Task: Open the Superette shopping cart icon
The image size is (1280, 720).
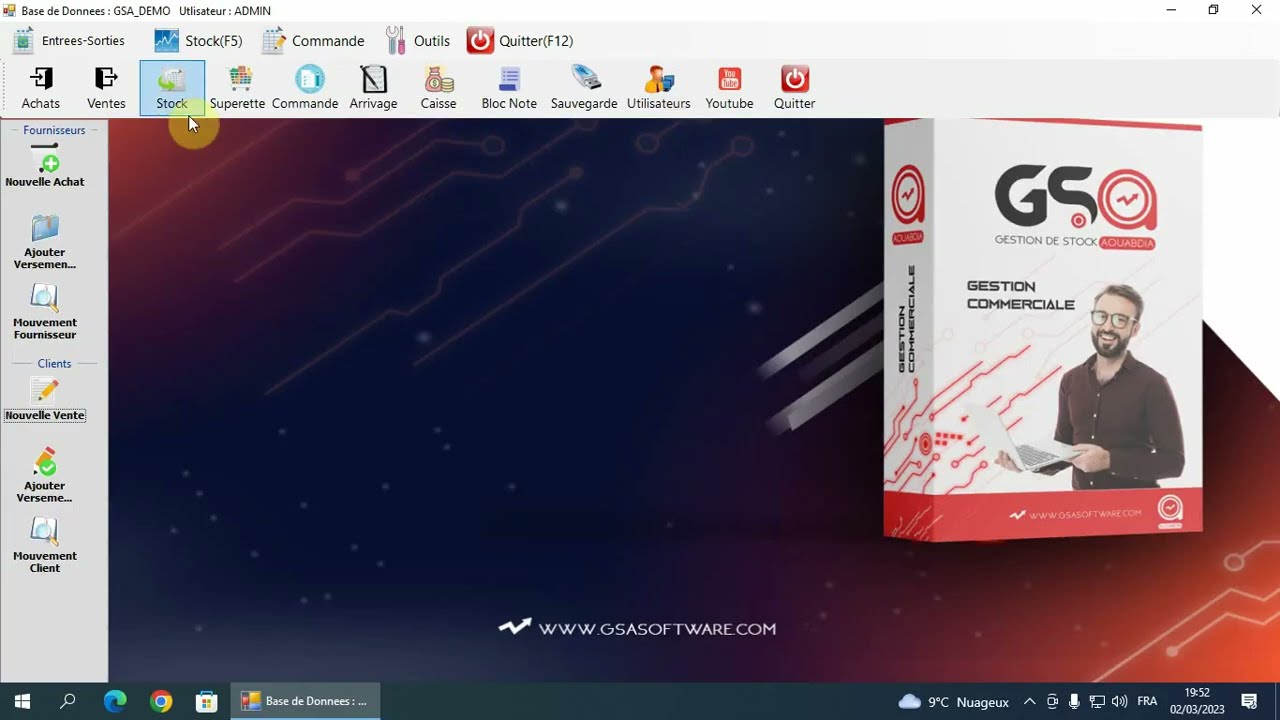Action: (238, 88)
